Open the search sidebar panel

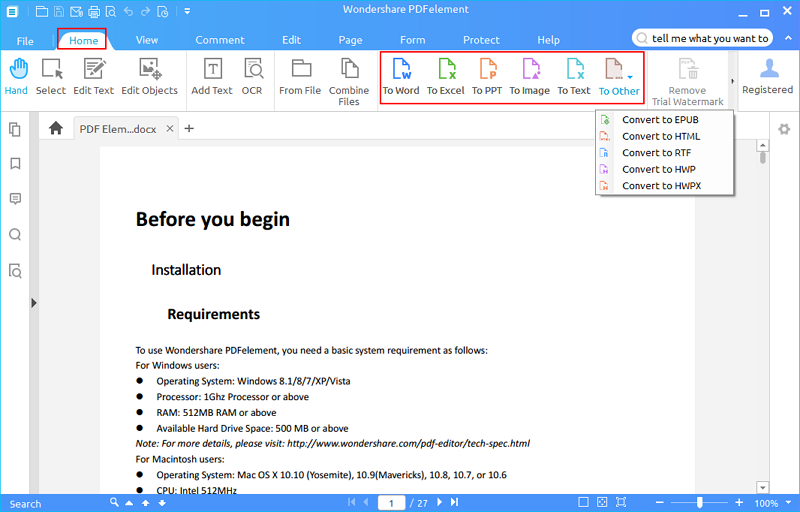tap(15, 235)
